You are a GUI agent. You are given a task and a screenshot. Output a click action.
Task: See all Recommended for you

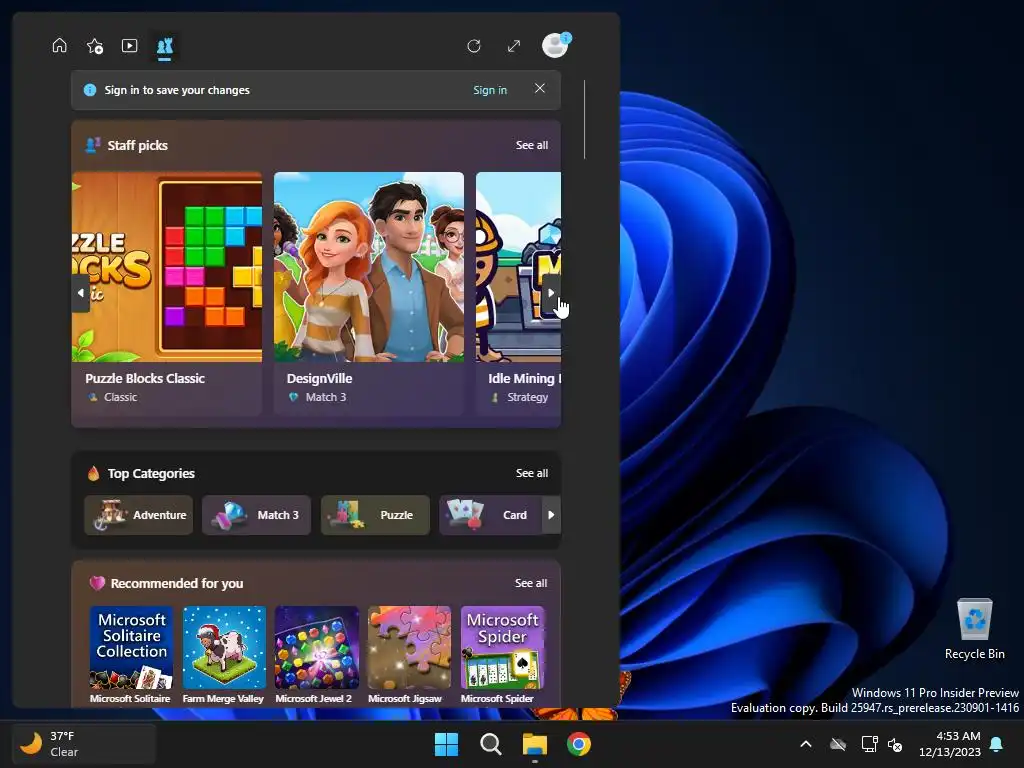[x=531, y=583]
